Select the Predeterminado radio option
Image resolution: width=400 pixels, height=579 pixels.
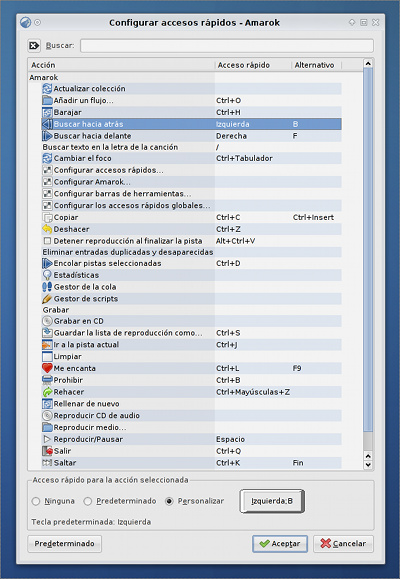tap(88, 501)
